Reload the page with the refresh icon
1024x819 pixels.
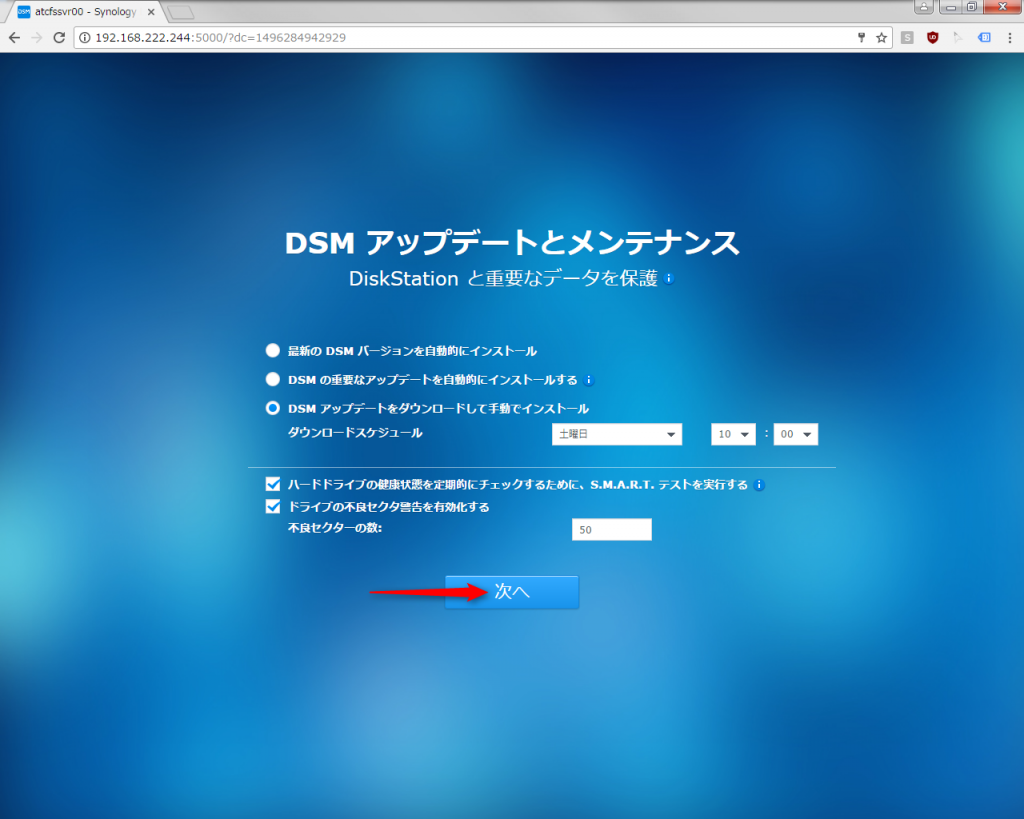[x=59, y=37]
